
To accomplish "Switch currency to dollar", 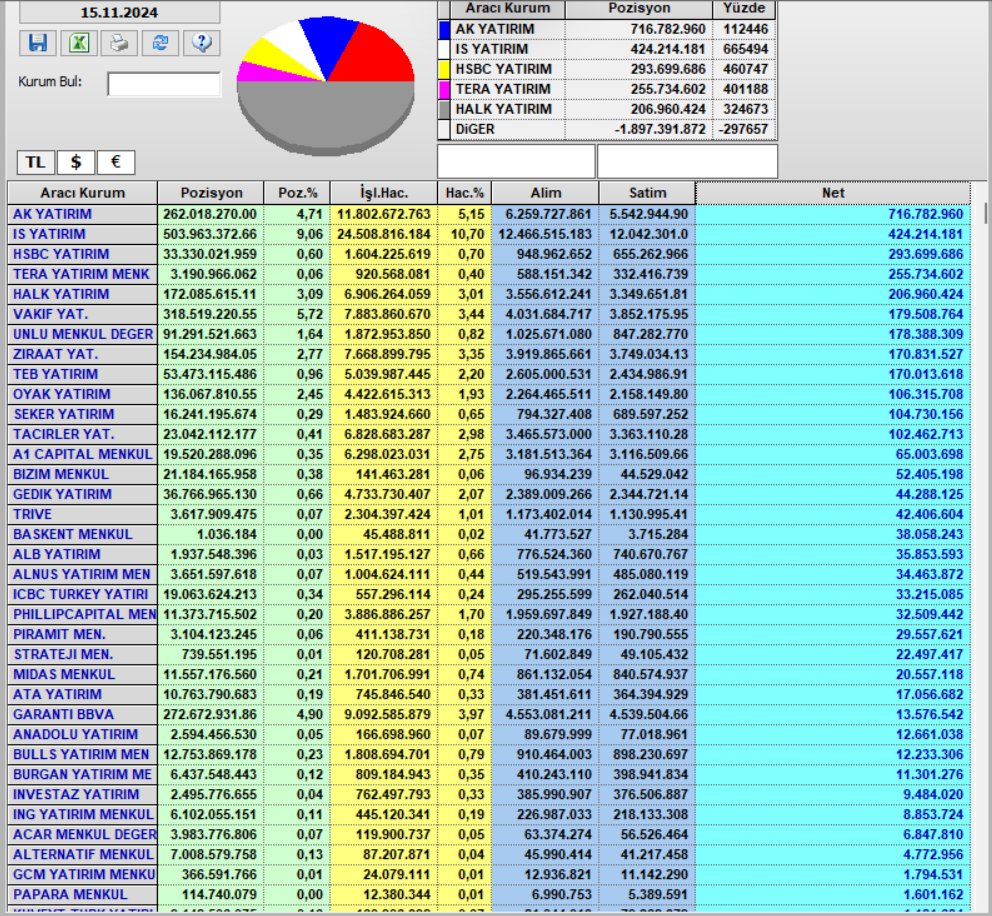I will coord(76,162).
